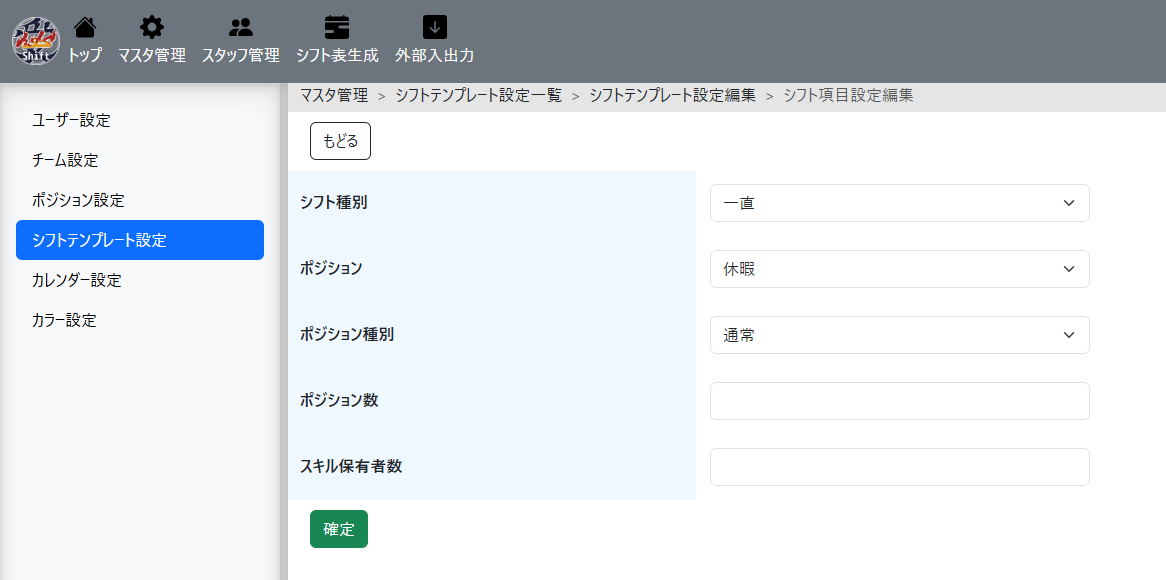Viewport: 1166px width, 580px height.
Task: Select カレンダー設定 in the sidebar
Action: (x=140, y=280)
